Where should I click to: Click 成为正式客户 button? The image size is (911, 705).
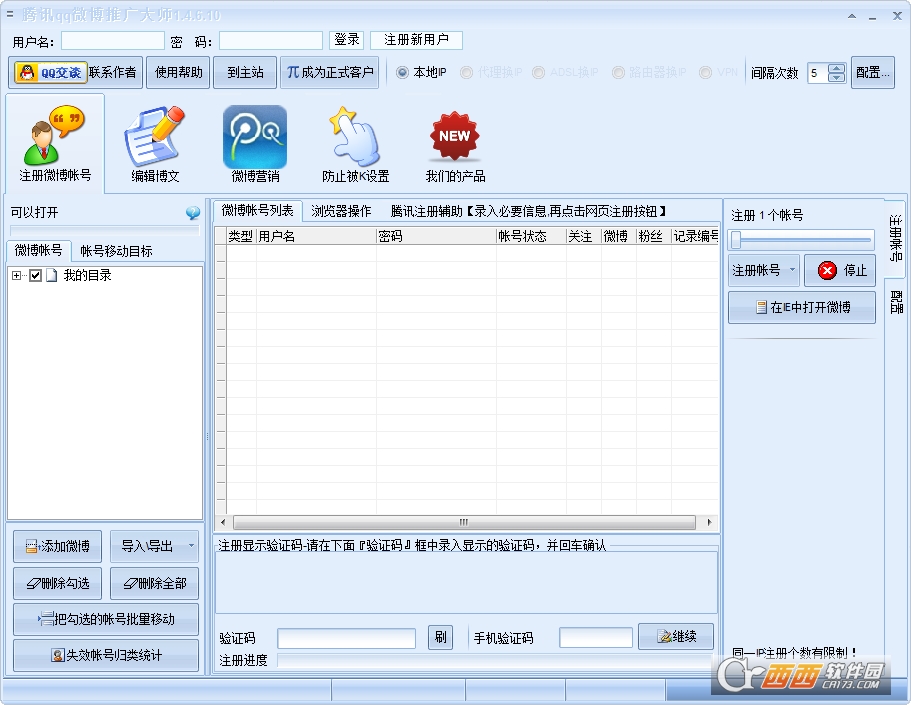(329, 72)
